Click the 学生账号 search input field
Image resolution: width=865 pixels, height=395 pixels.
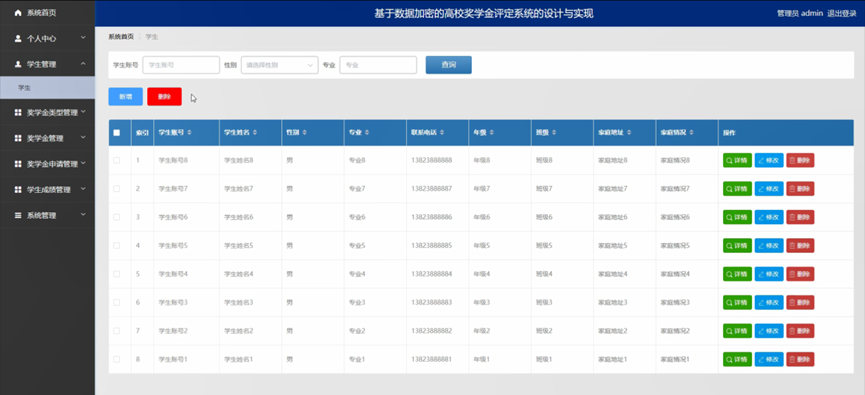pos(181,65)
